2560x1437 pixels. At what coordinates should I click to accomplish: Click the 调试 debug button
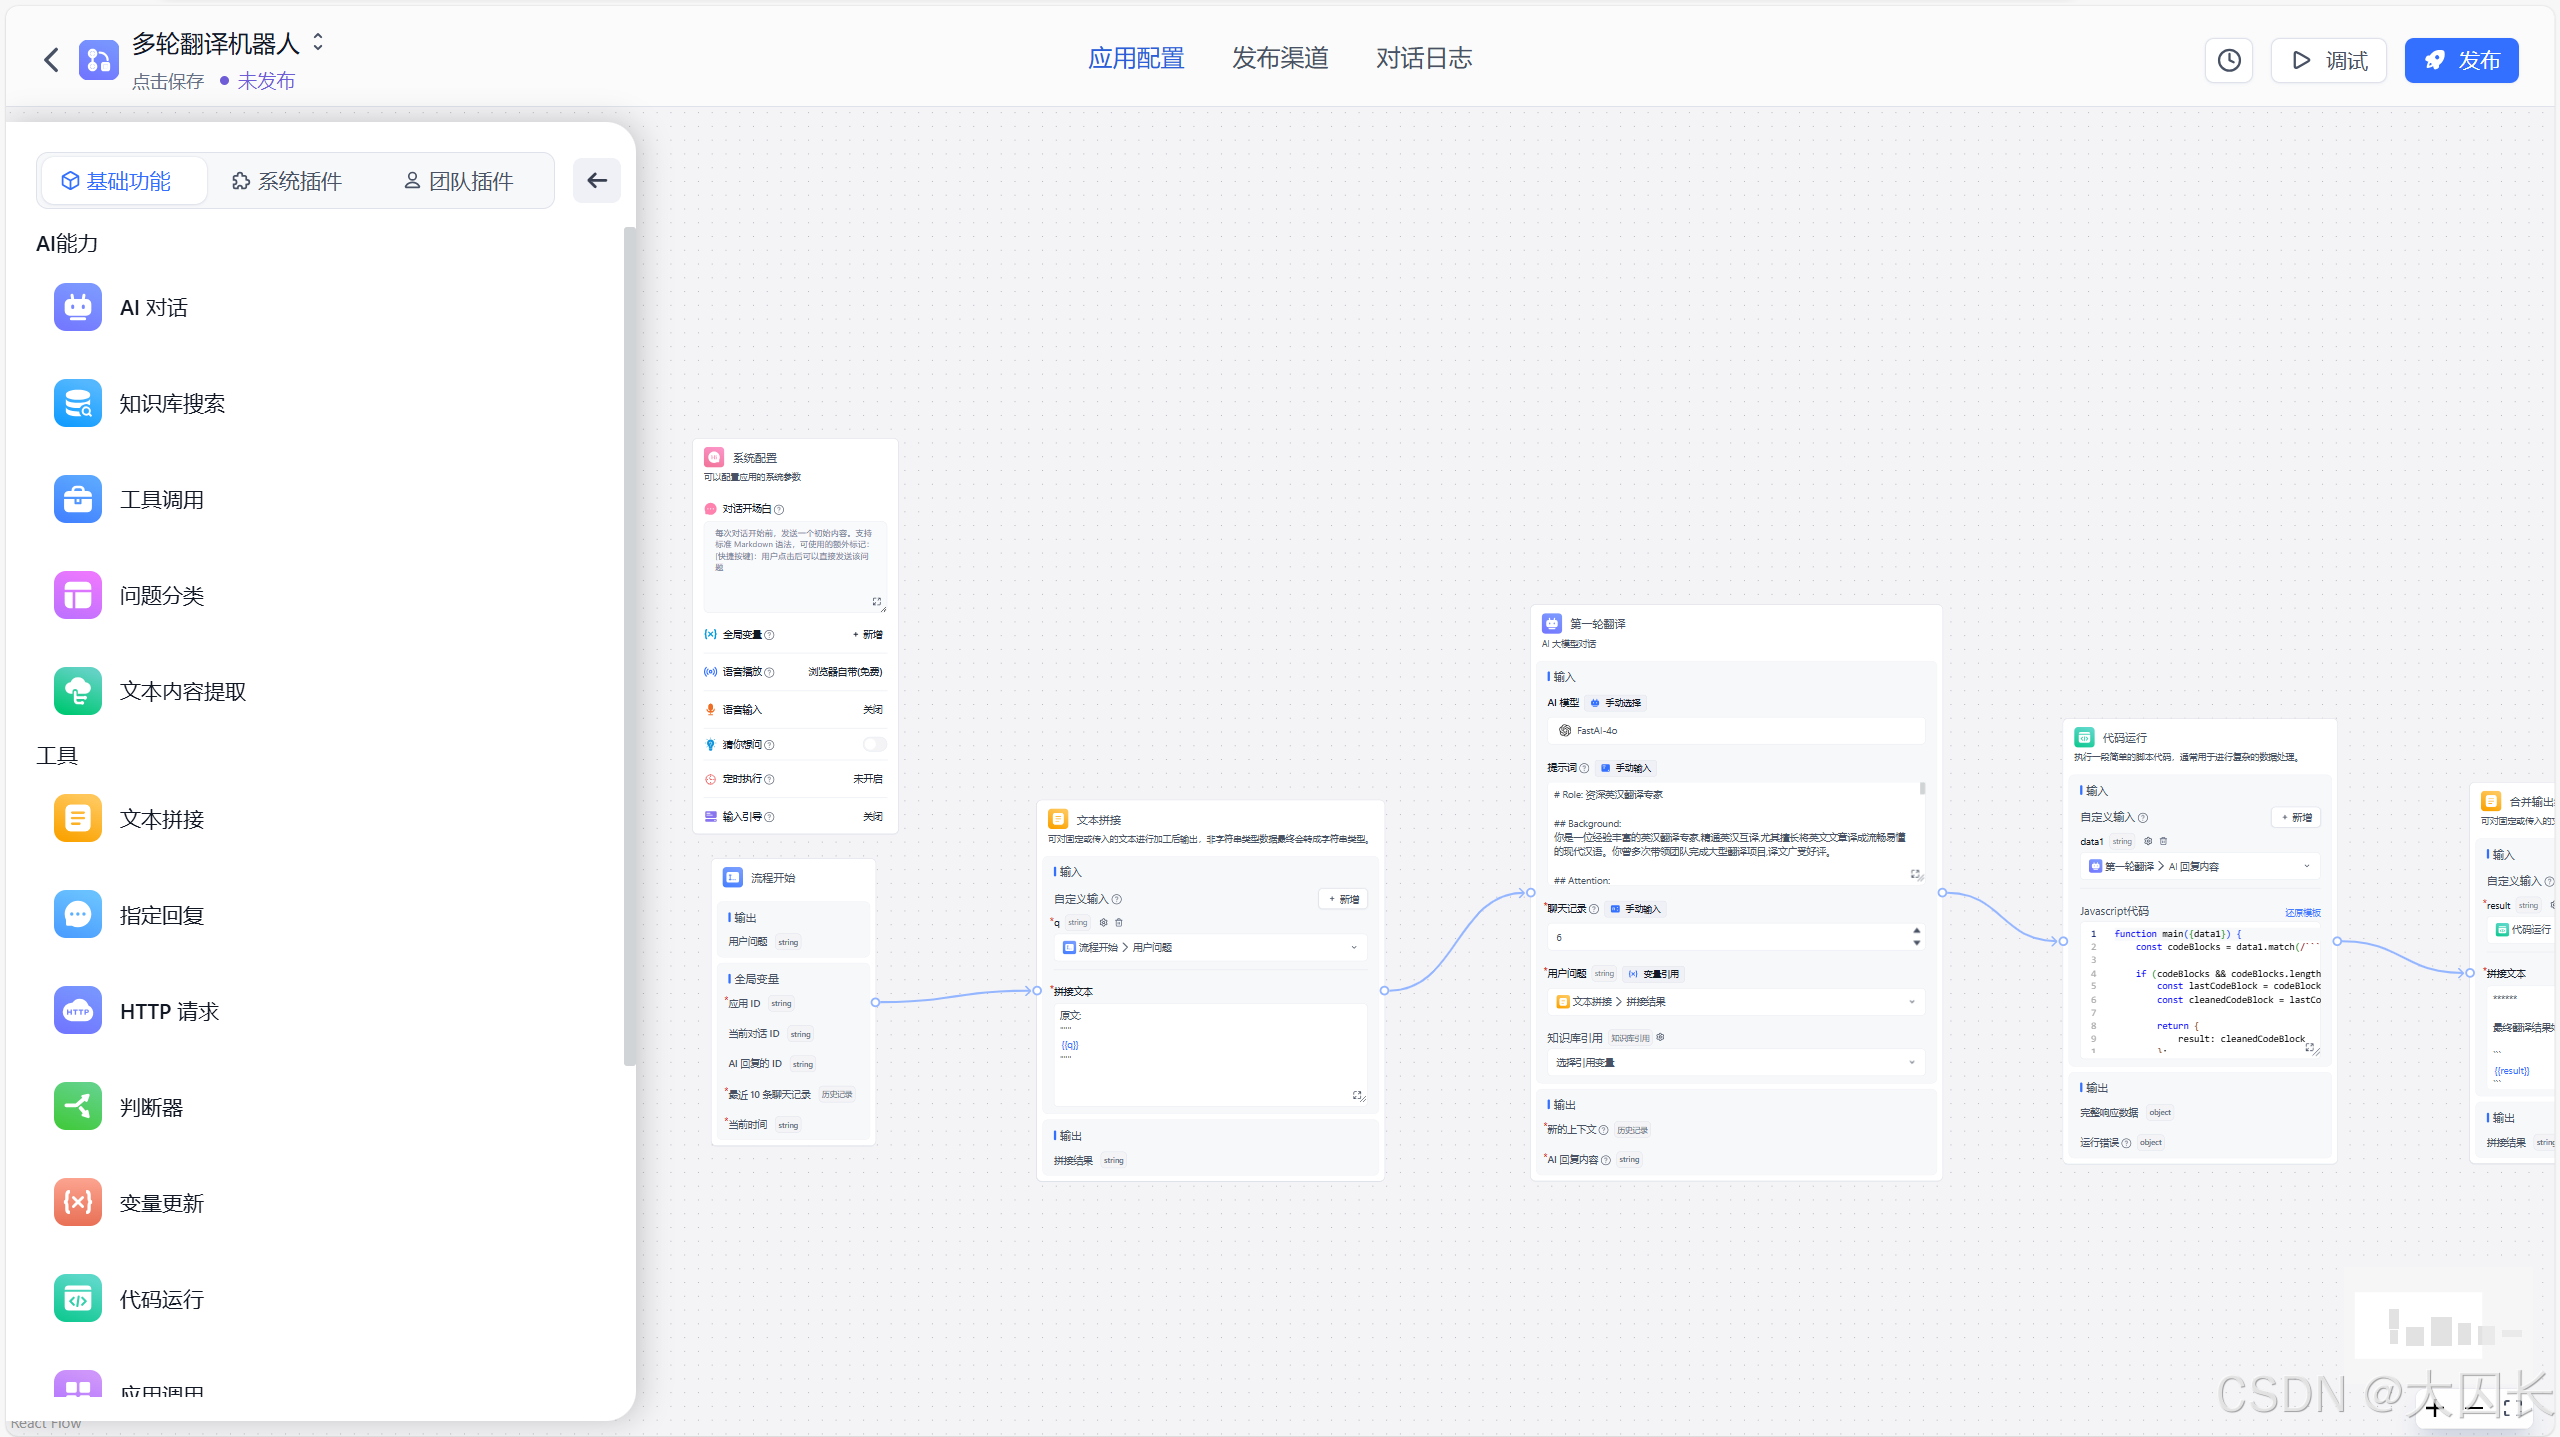(x=2328, y=60)
